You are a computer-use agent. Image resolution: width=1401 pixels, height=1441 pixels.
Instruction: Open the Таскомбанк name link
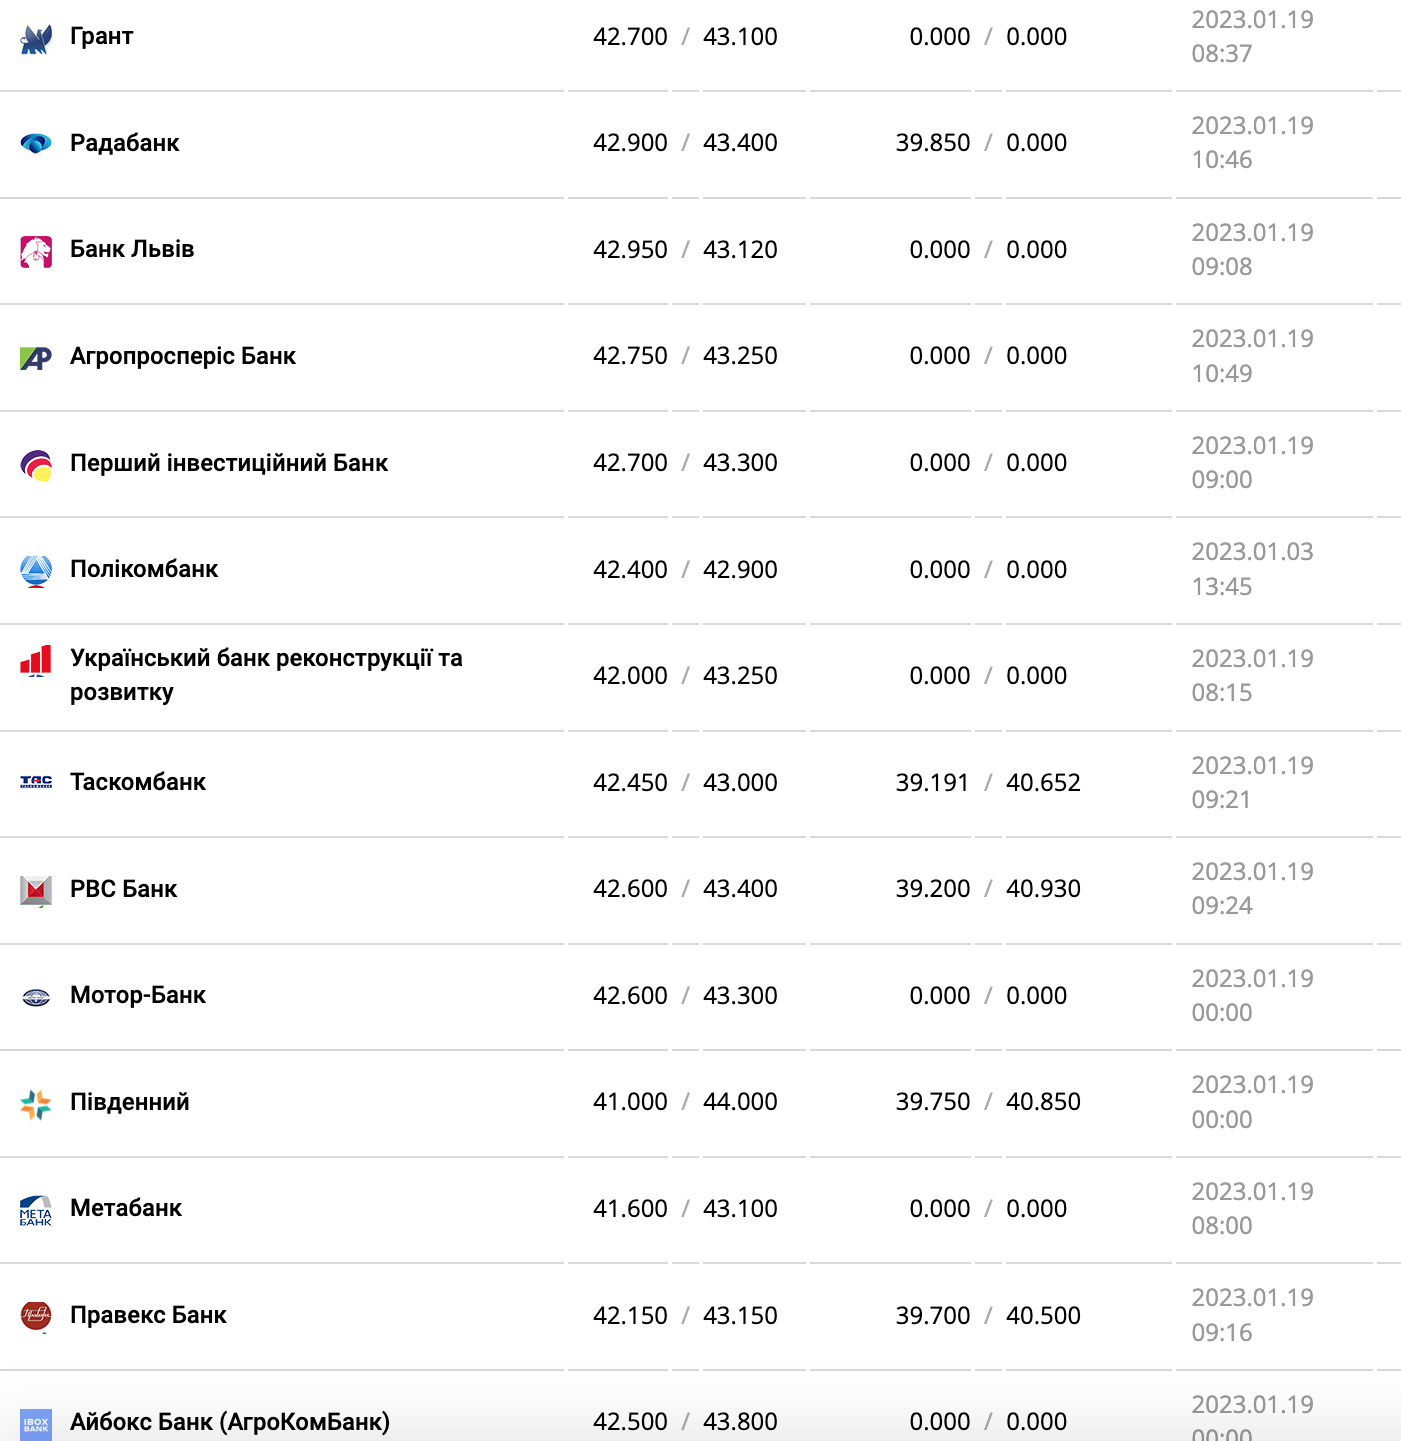coord(138,782)
